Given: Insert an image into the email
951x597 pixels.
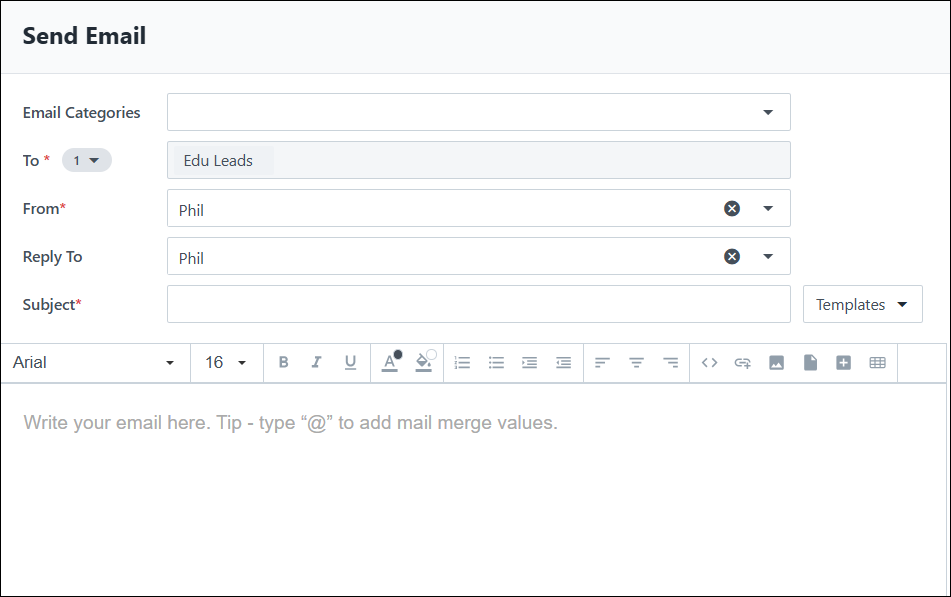Looking at the screenshot, I should [x=777, y=362].
